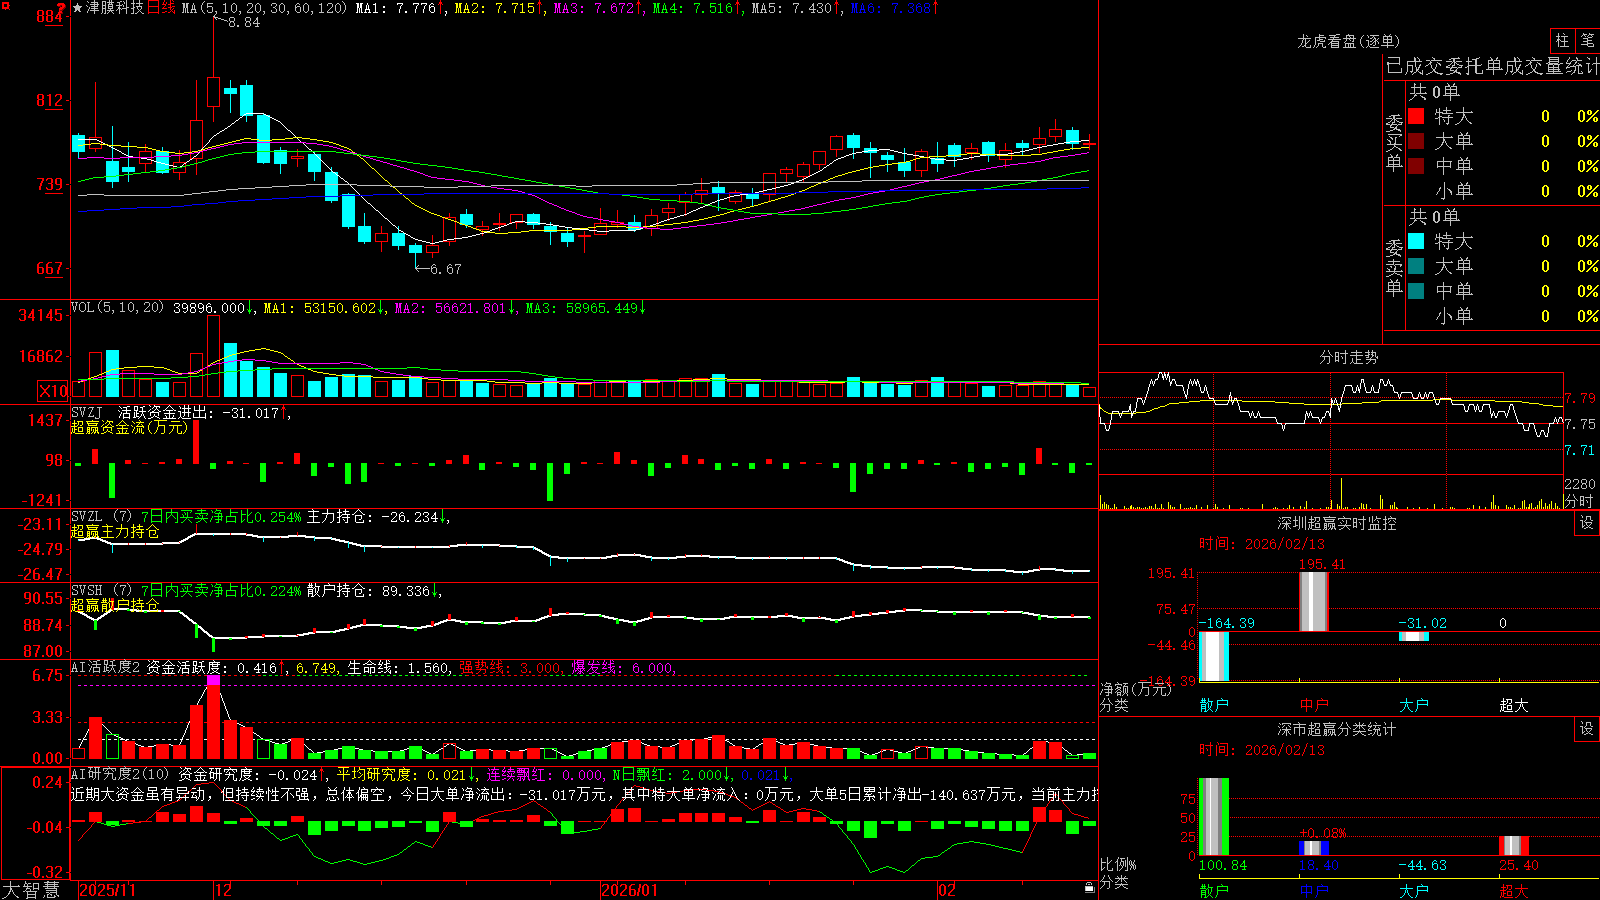
Task: Click dark red 大单 buy-order color swatch
Action: (x=1416, y=141)
